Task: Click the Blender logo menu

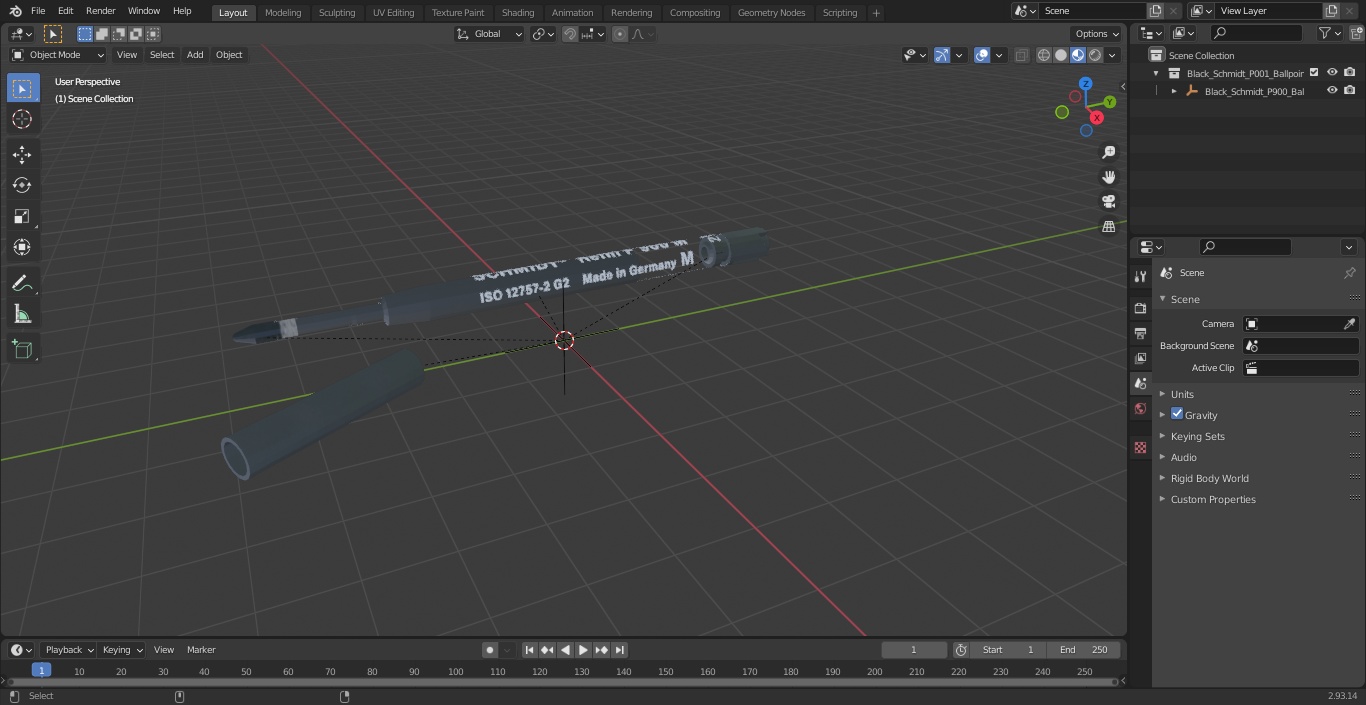Action: (x=15, y=11)
